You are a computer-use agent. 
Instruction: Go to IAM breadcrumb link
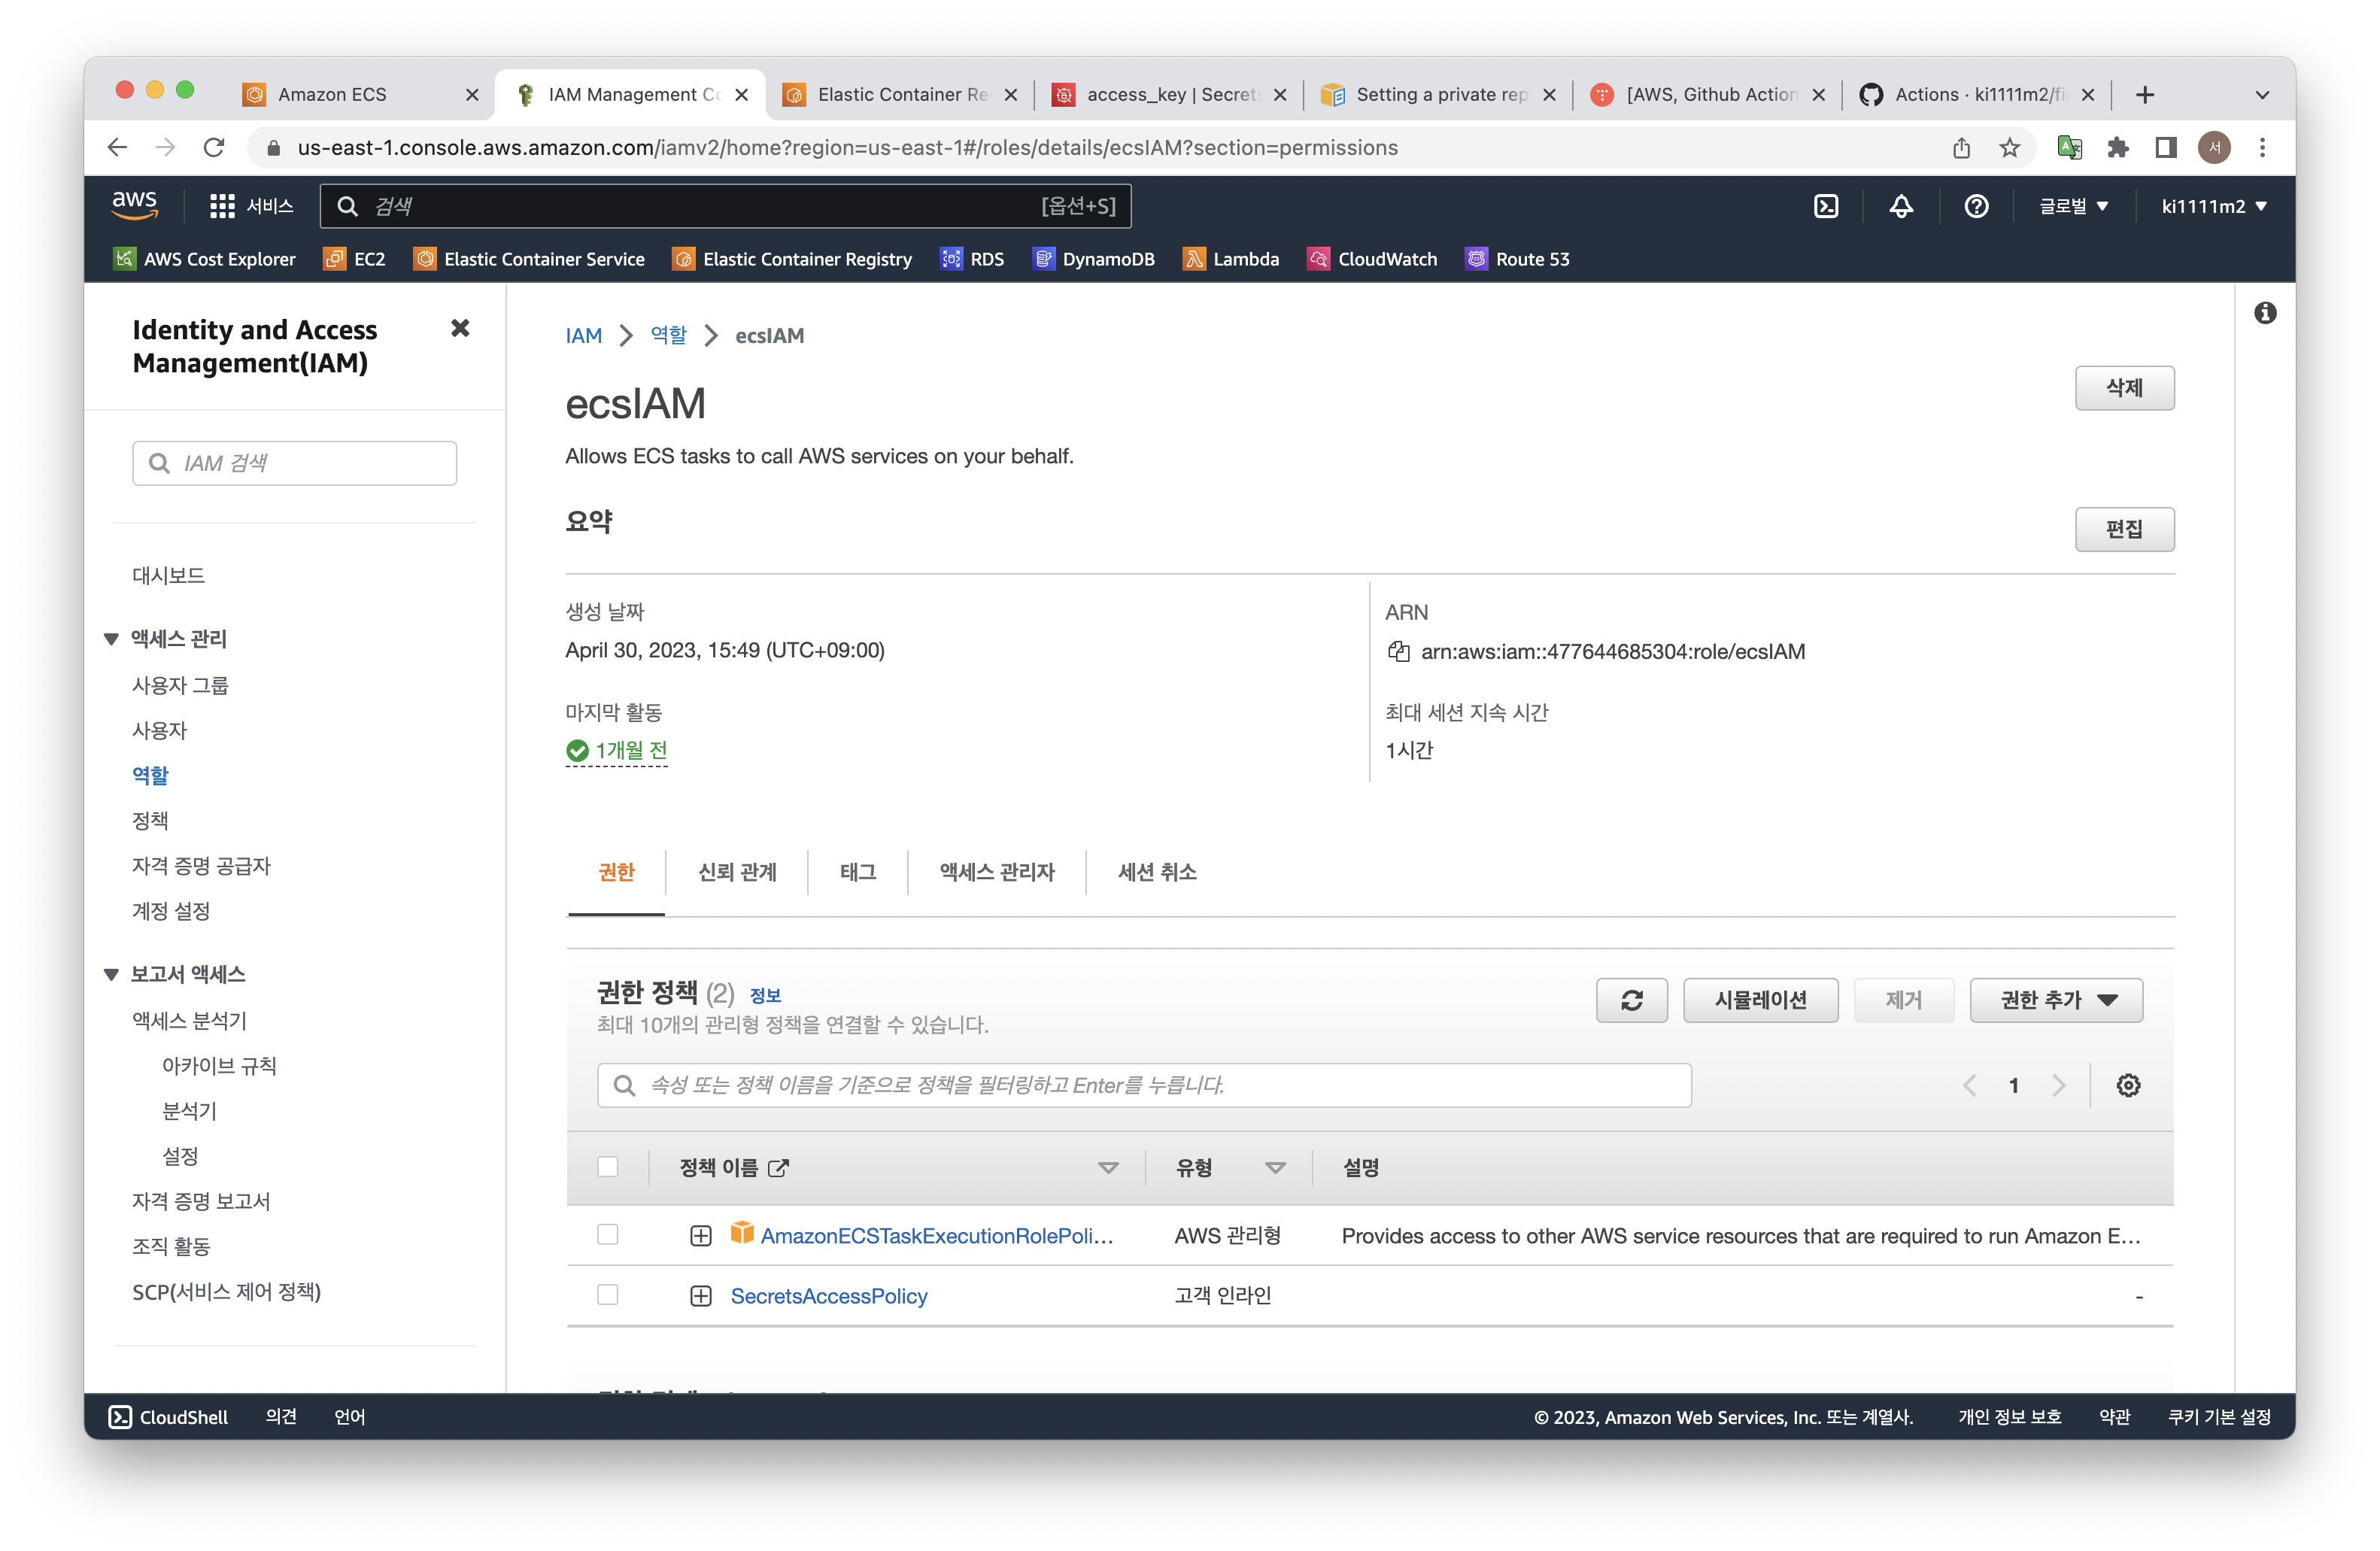583,336
